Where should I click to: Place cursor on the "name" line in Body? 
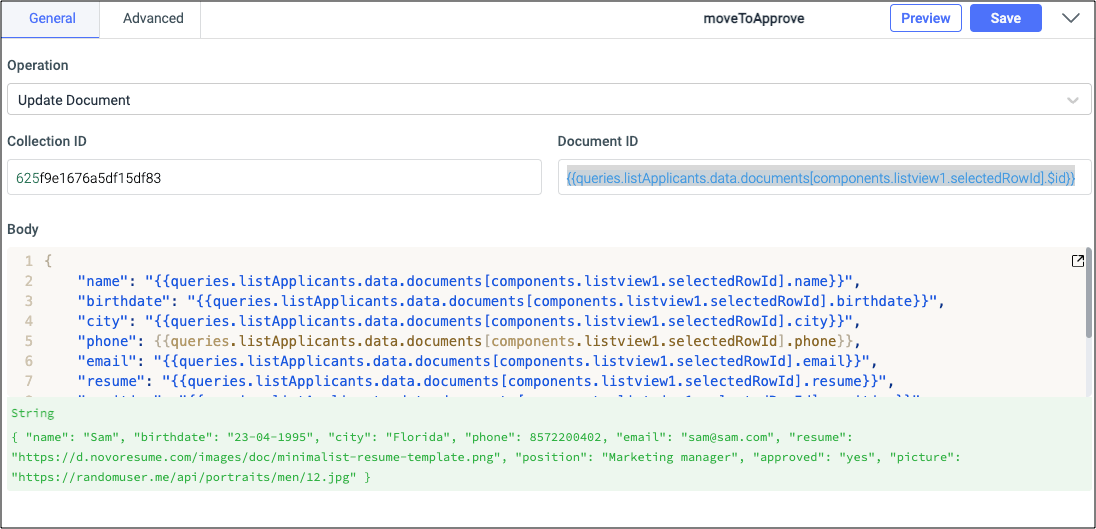click(x=468, y=281)
